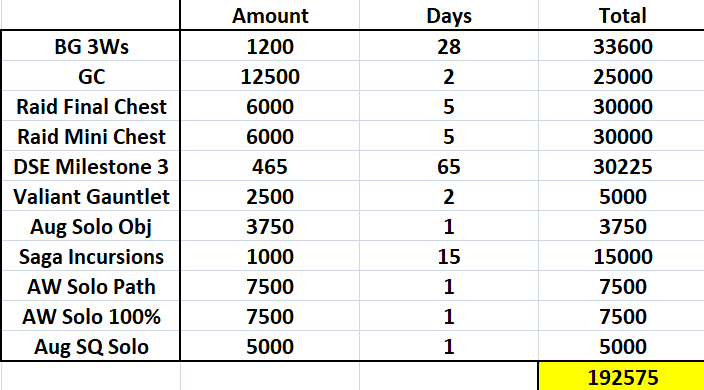
Task: Select the AW Solo 100% label cell
Action: 91,316
